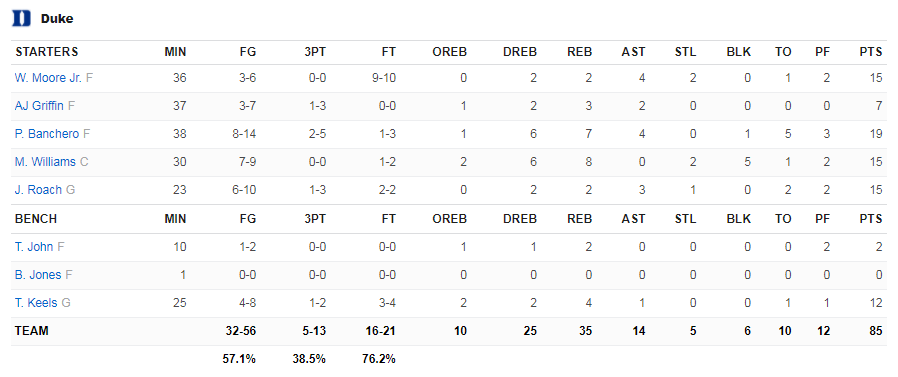
Task: Open P. Banchero player link
Action: click(x=47, y=134)
